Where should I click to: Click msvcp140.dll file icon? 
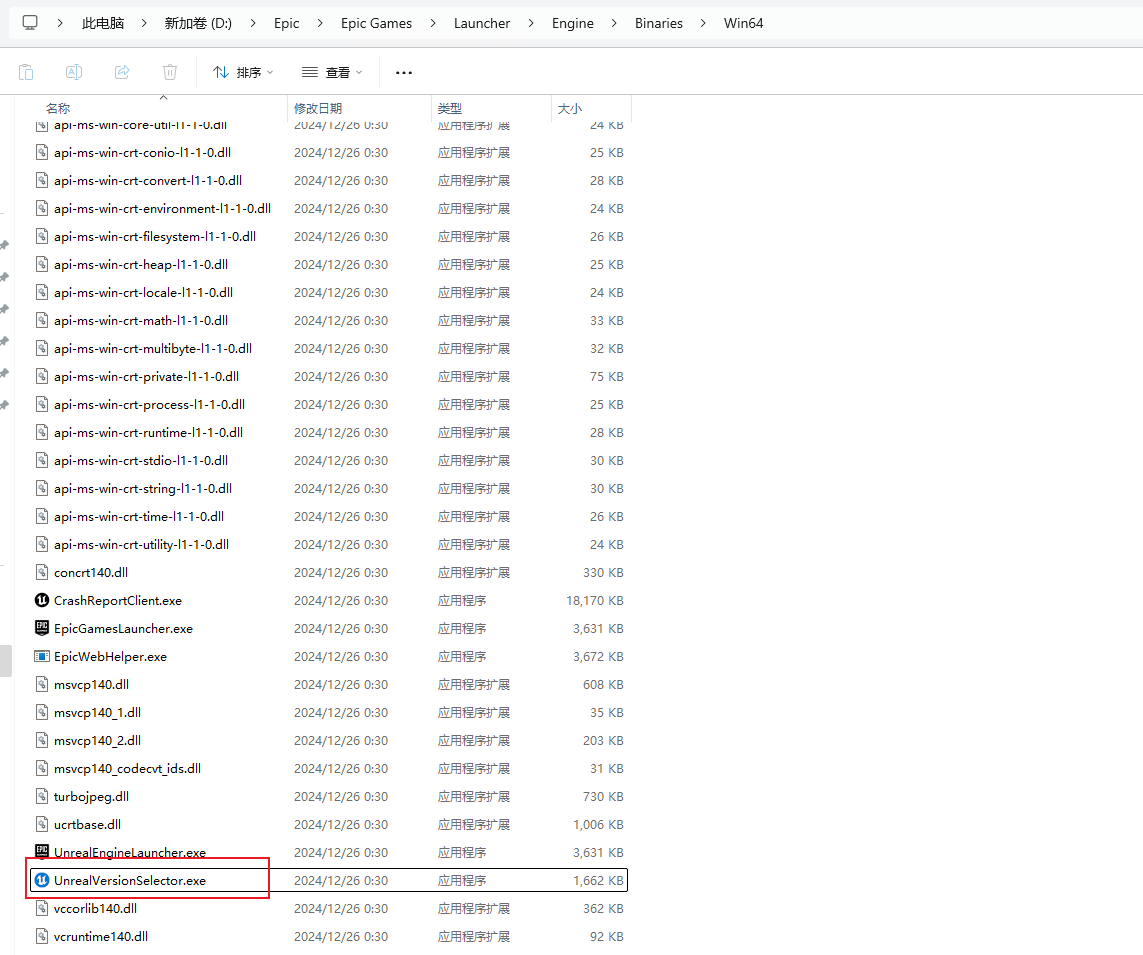[42, 684]
